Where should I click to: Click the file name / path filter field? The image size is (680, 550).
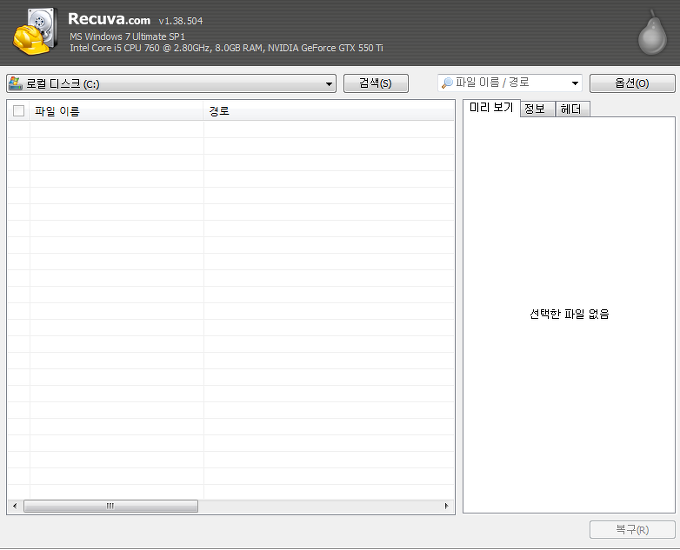click(x=510, y=83)
